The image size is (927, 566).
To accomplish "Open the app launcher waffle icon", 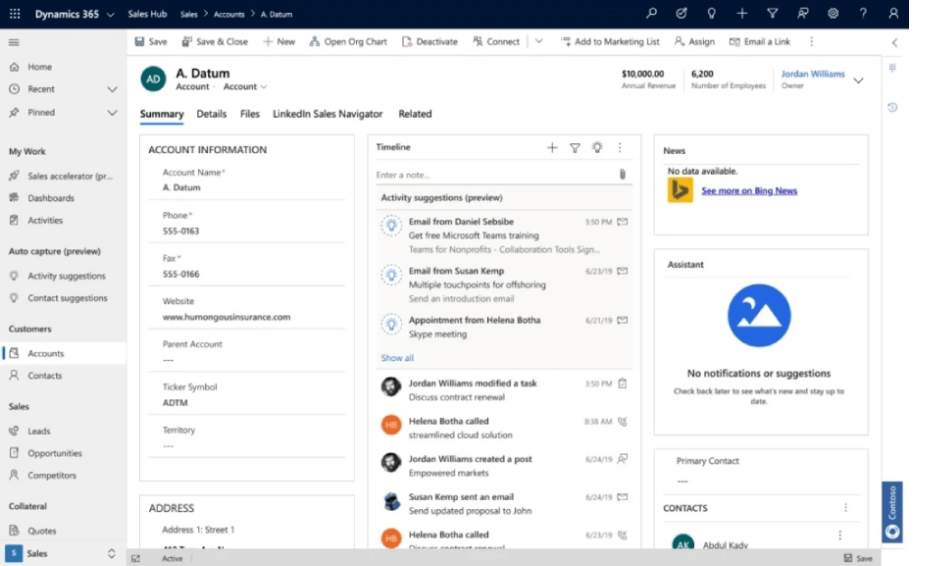I will pyautogui.click(x=15, y=14).
